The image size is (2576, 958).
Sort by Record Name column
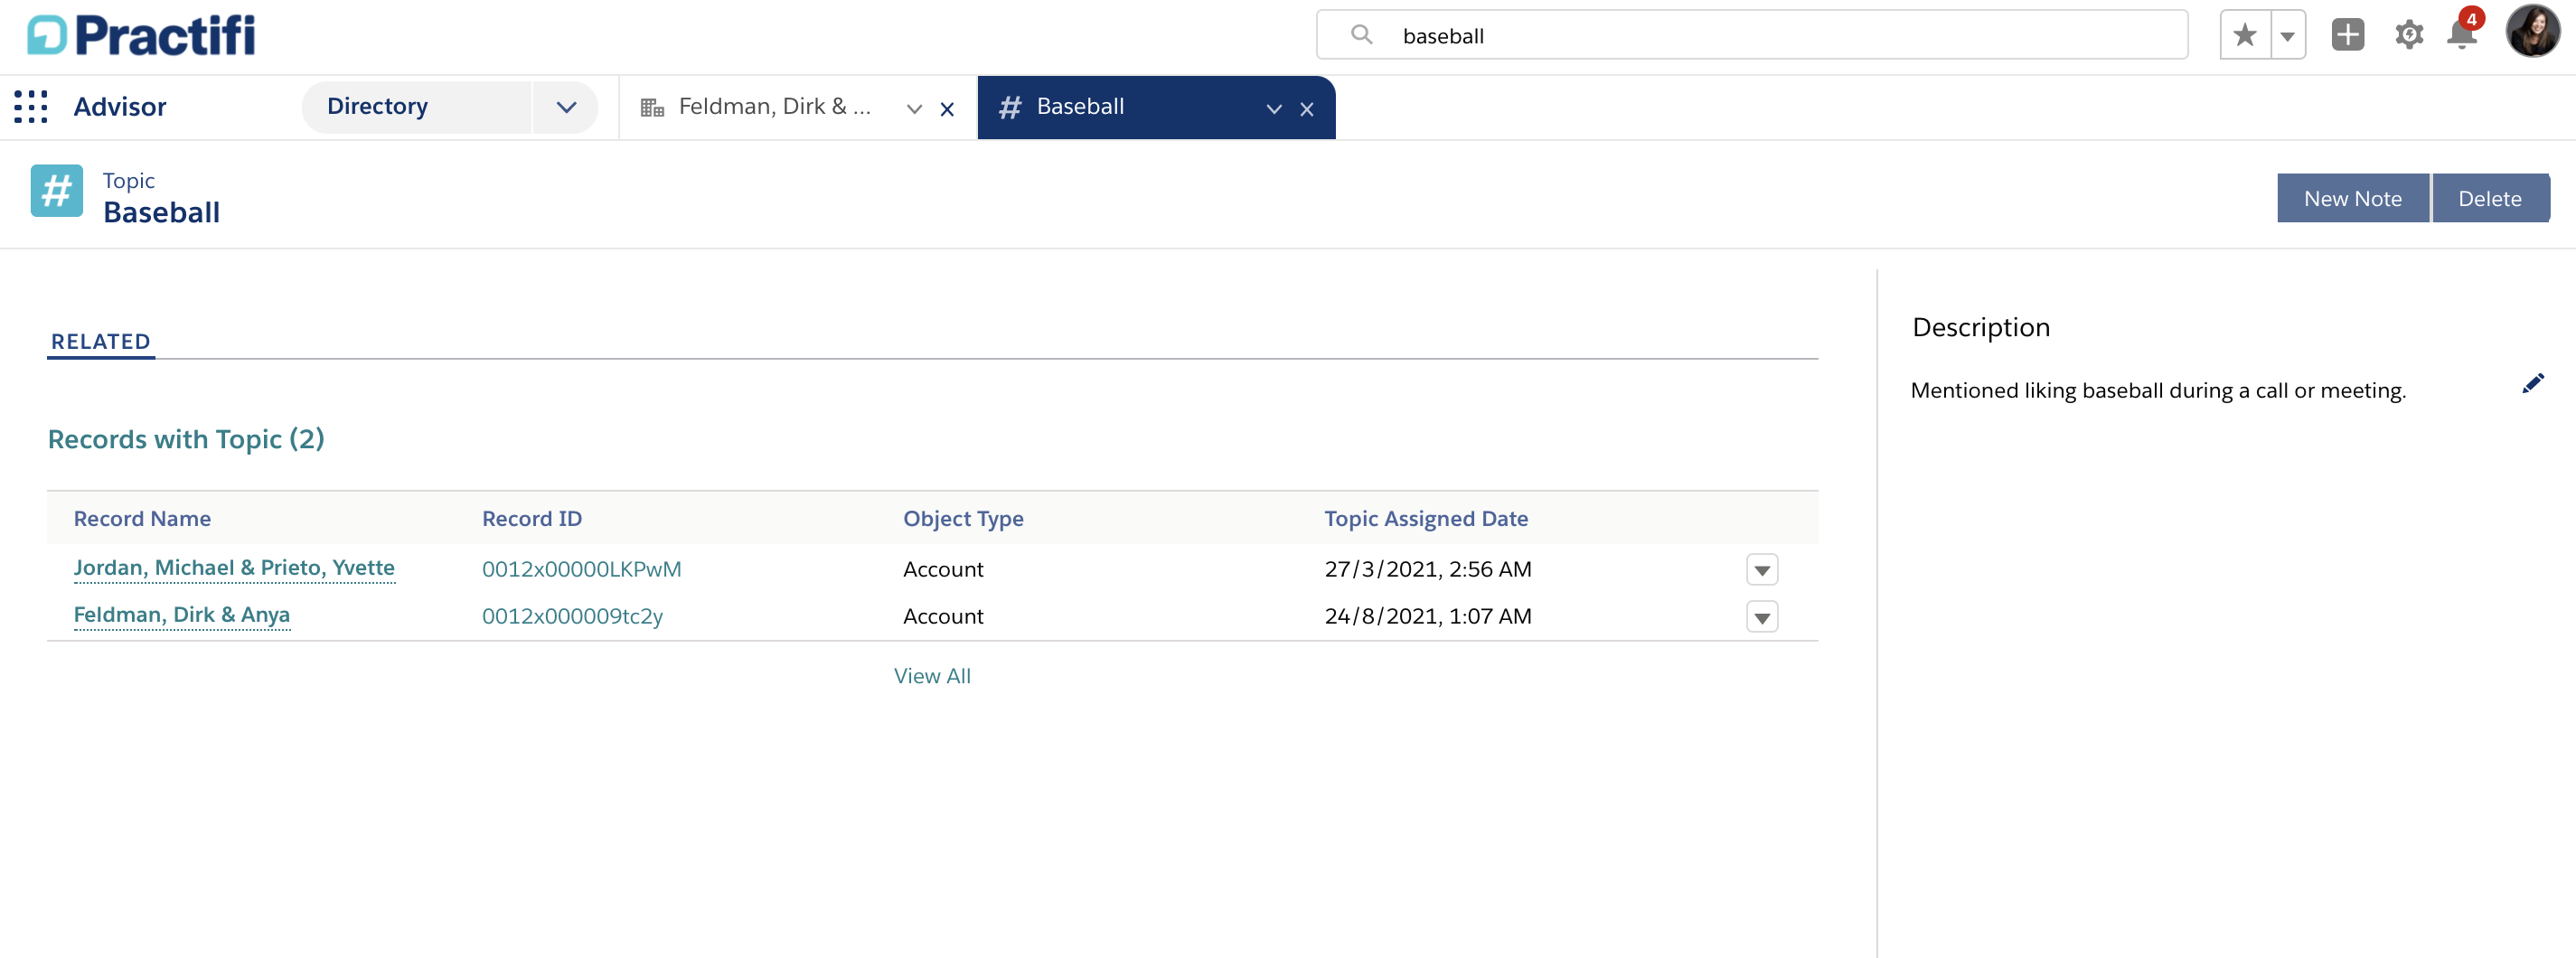click(x=142, y=518)
